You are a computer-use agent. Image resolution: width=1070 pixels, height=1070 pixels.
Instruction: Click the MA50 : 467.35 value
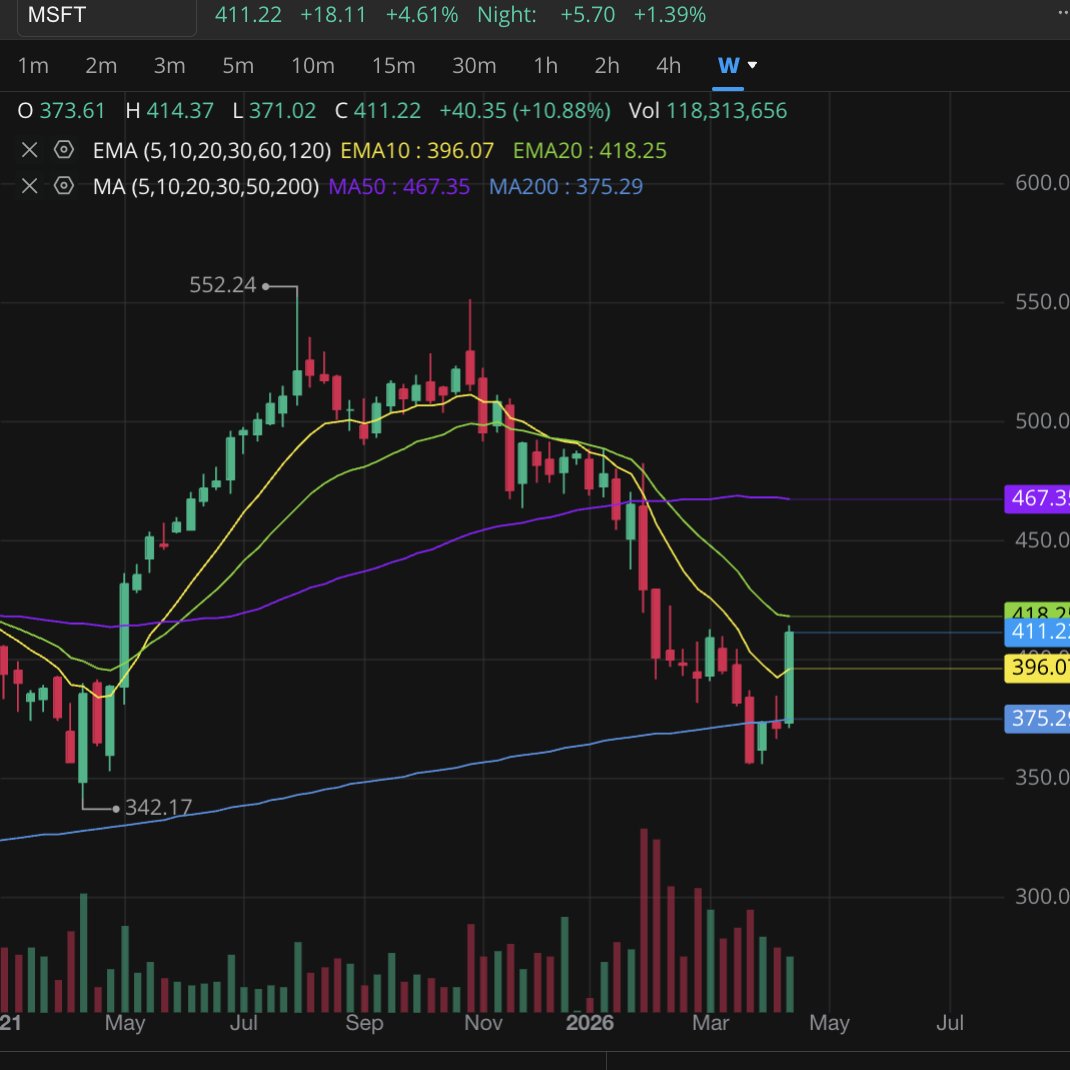point(399,186)
